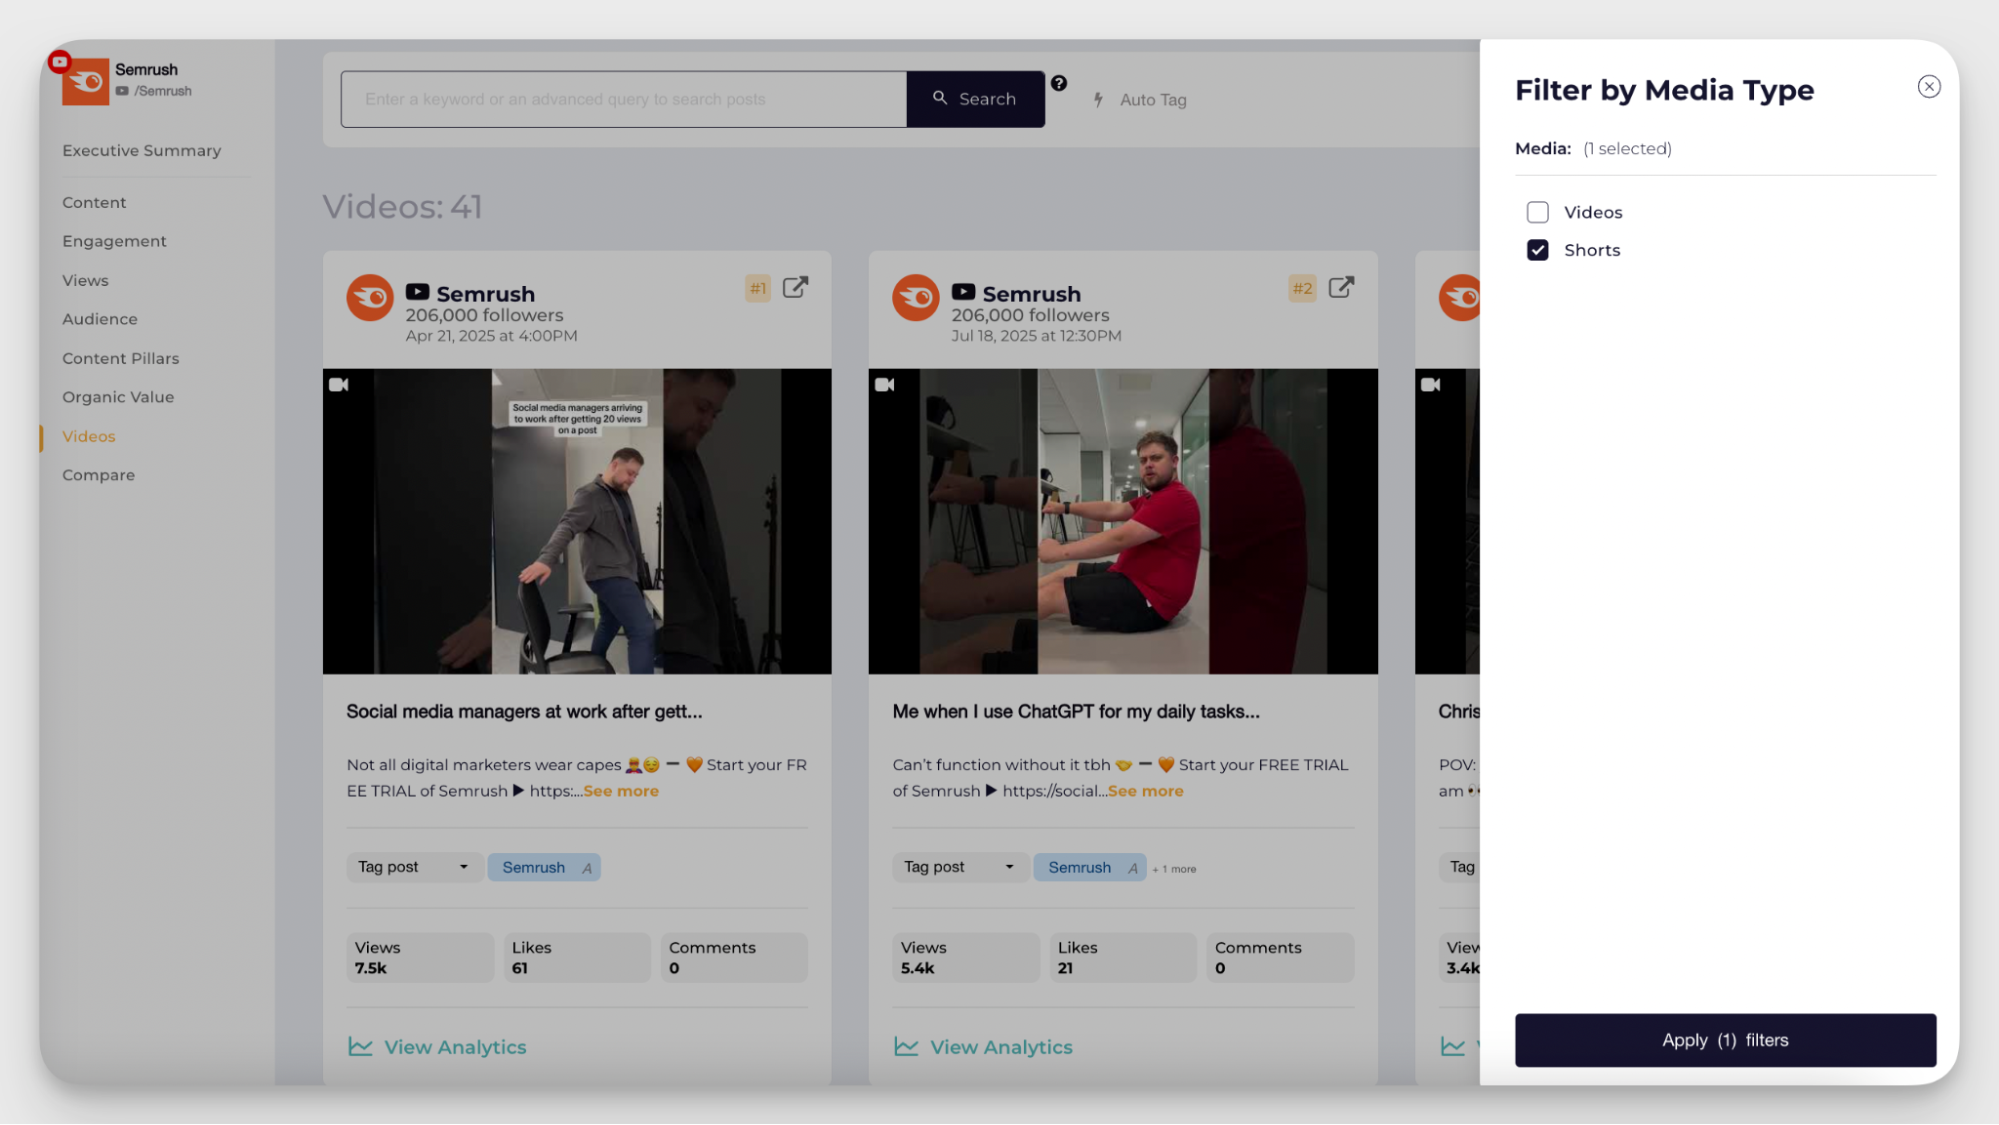Viewport: 1999px width, 1125px height.
Task: Click Semrush avatar on first post card
Action: tap(369, 297)
